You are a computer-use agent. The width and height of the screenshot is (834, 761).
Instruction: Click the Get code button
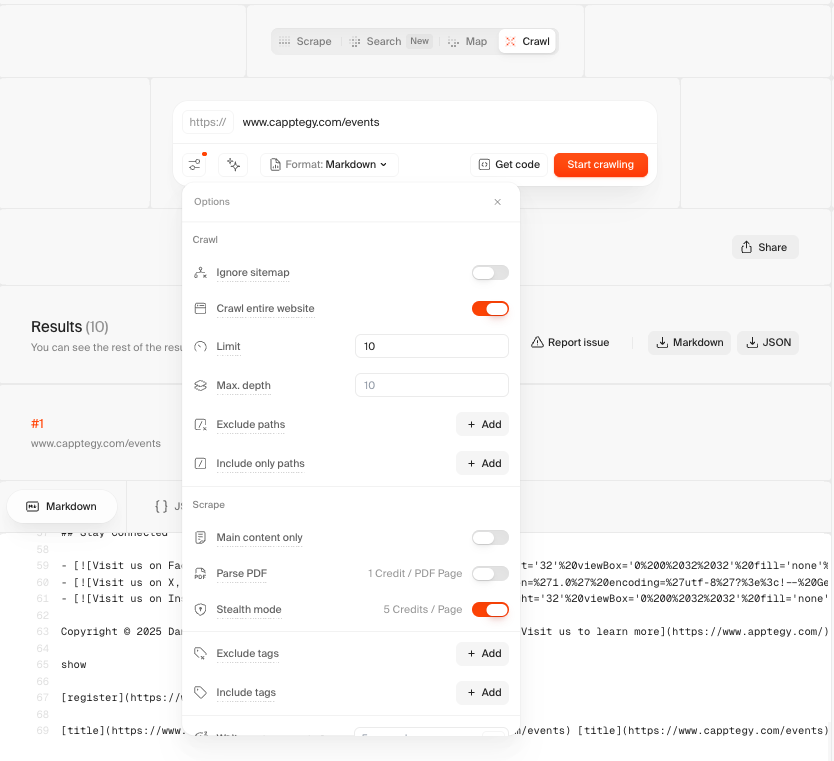click(509, 164)
